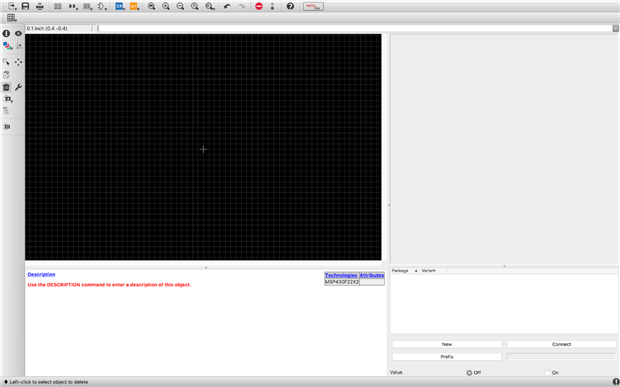Viewport: 620px width, 387px height.
Task: Click the bottom Invoke/gate icon in sidebar
Action: tap(6, 127)
